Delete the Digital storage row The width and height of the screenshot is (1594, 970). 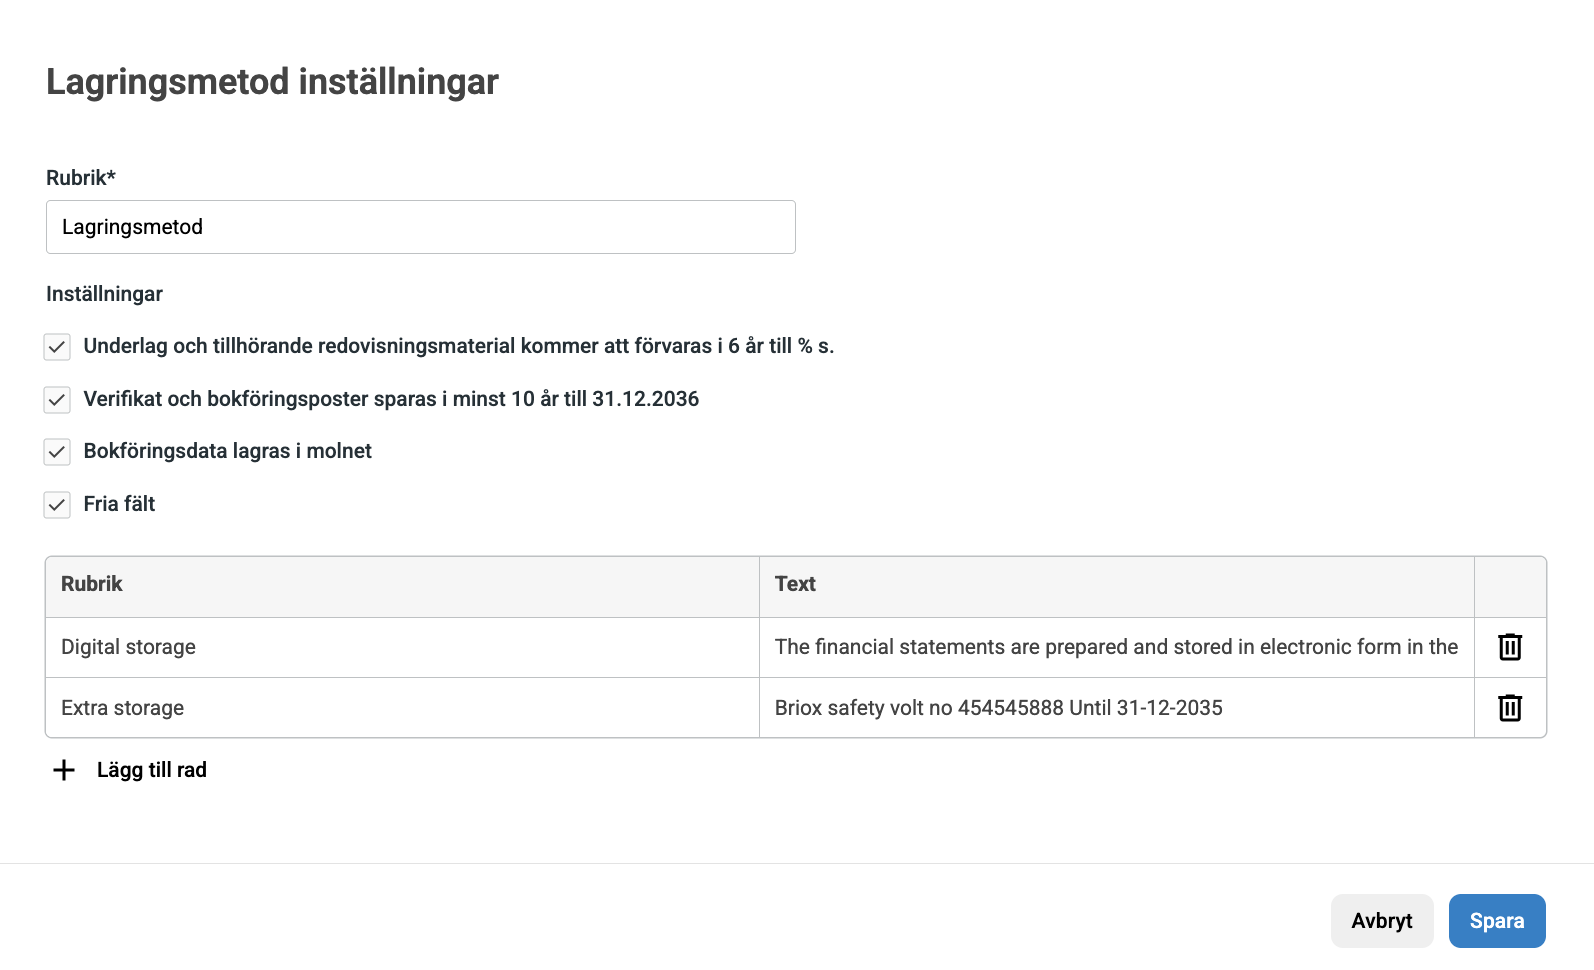(x=1510, y=647)
